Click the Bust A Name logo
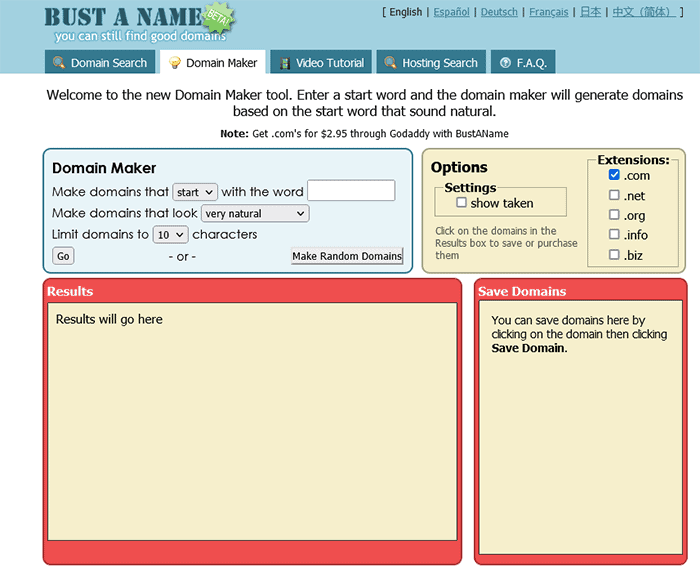 [124, 17]
